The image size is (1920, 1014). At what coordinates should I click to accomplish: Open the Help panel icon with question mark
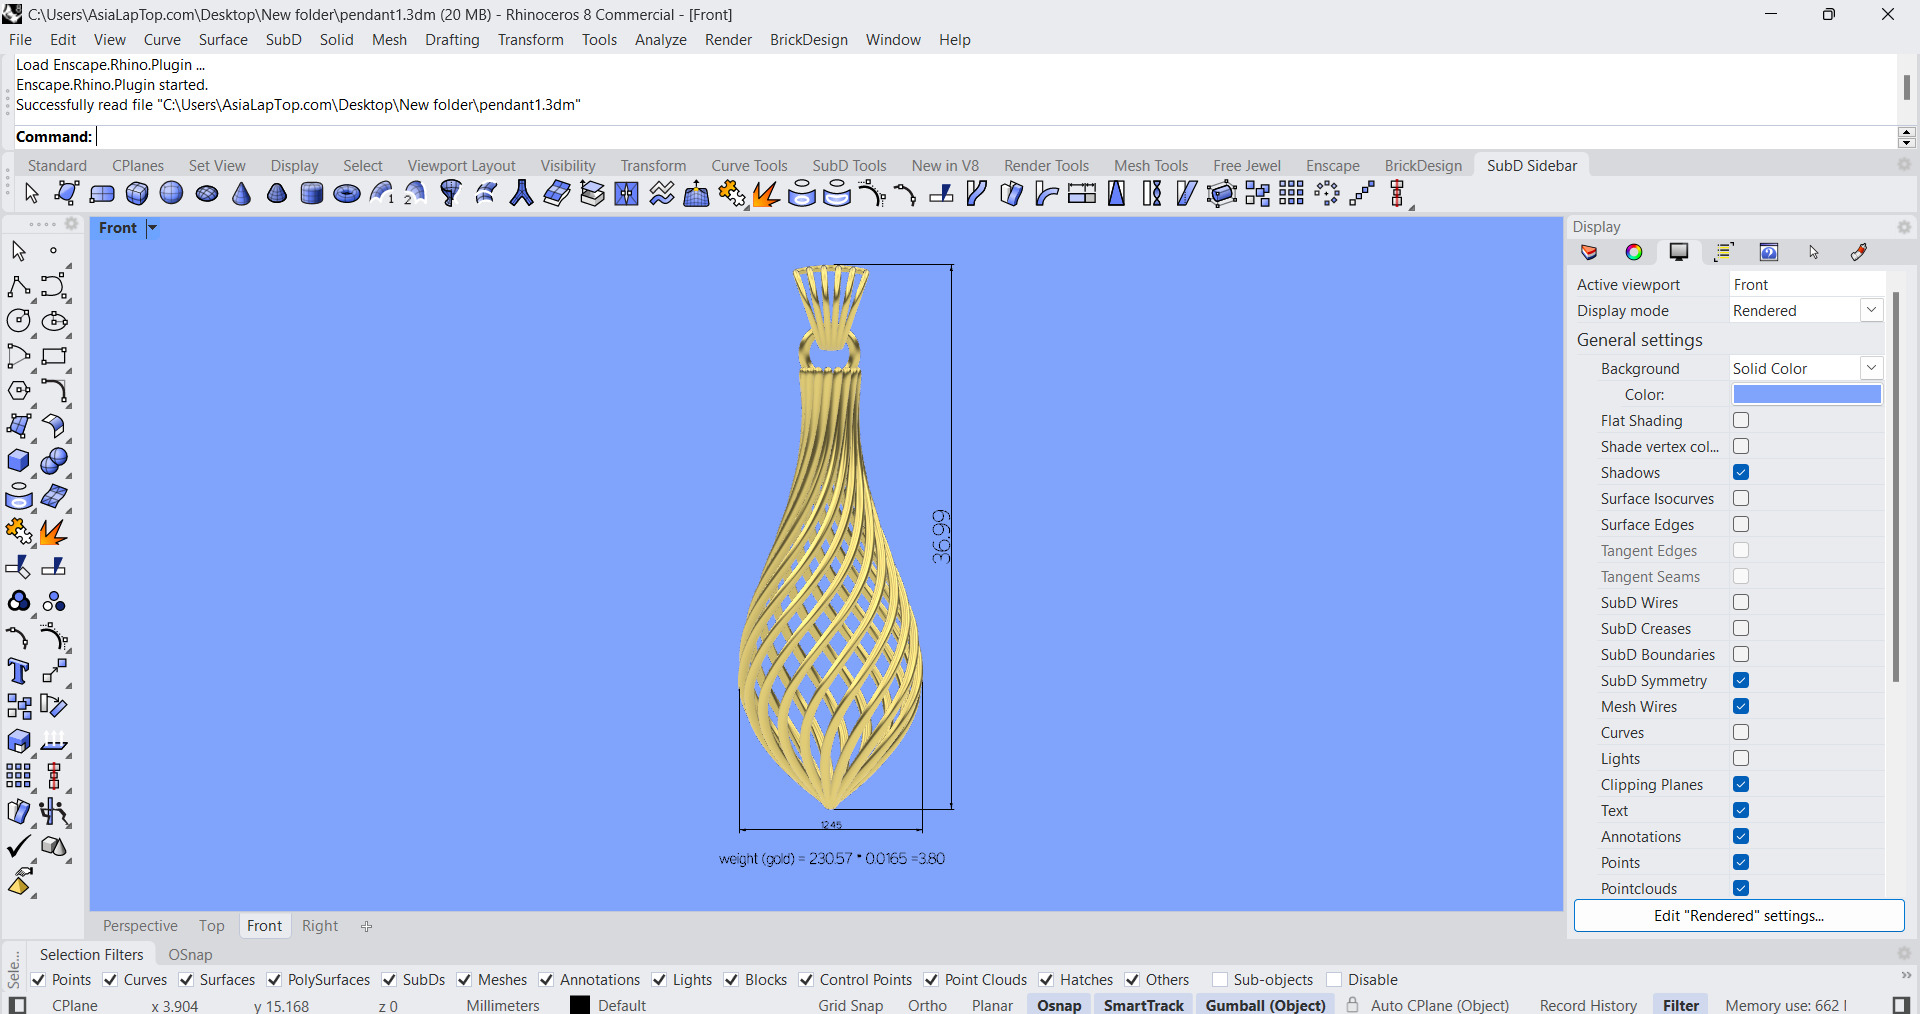(x=1769, y=252)
